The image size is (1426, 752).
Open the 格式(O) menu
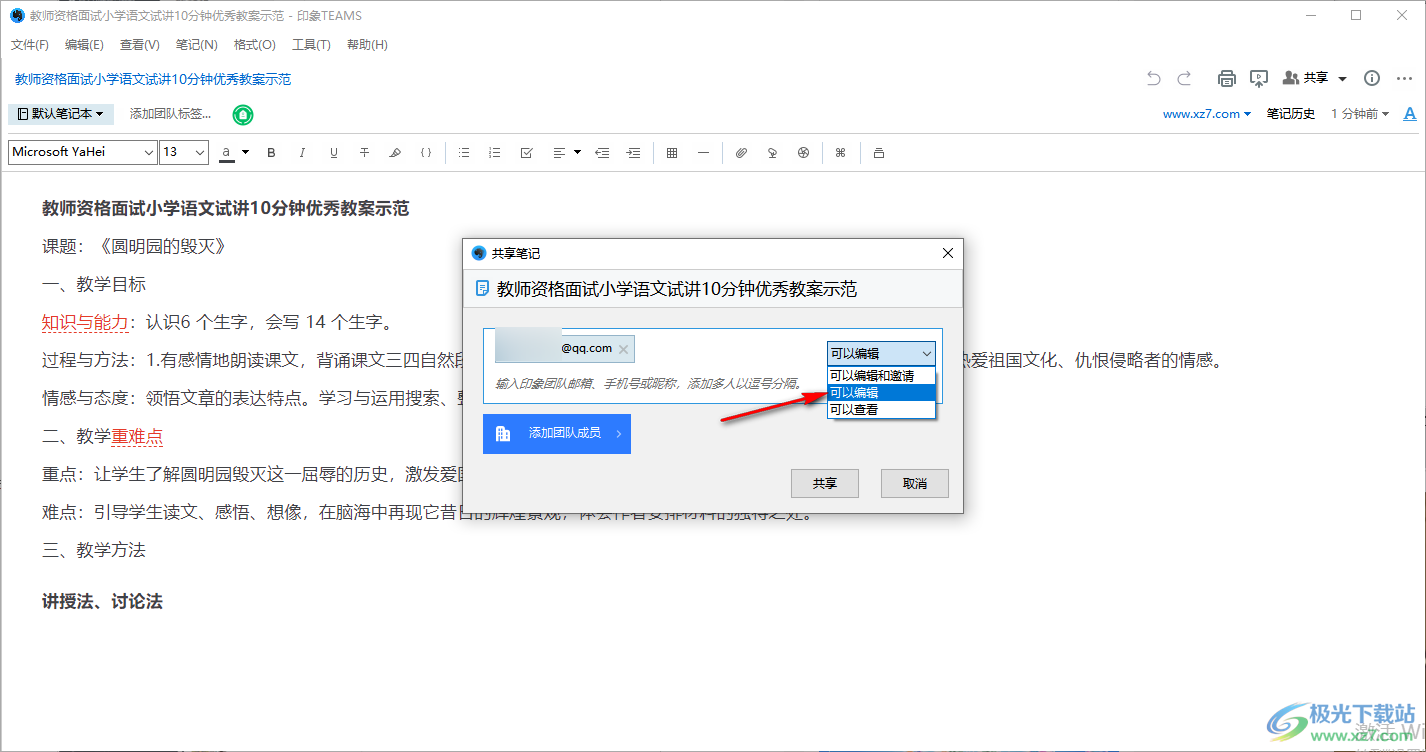[255, 45]
